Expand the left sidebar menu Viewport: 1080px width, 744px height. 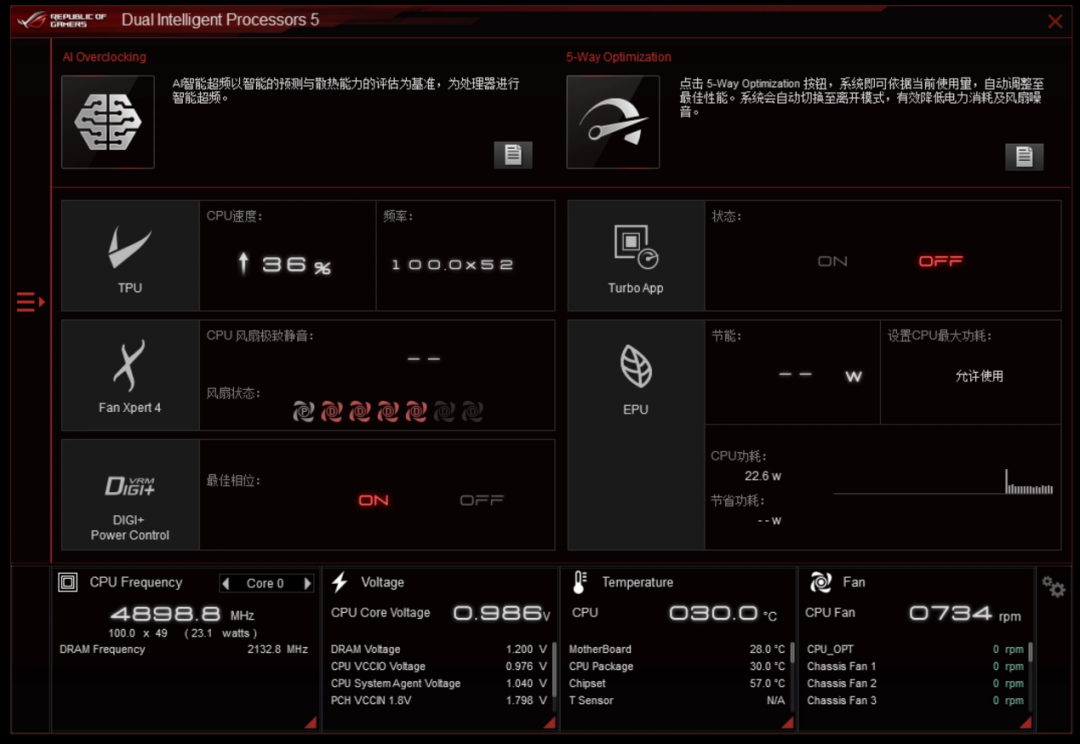[30, 302]
